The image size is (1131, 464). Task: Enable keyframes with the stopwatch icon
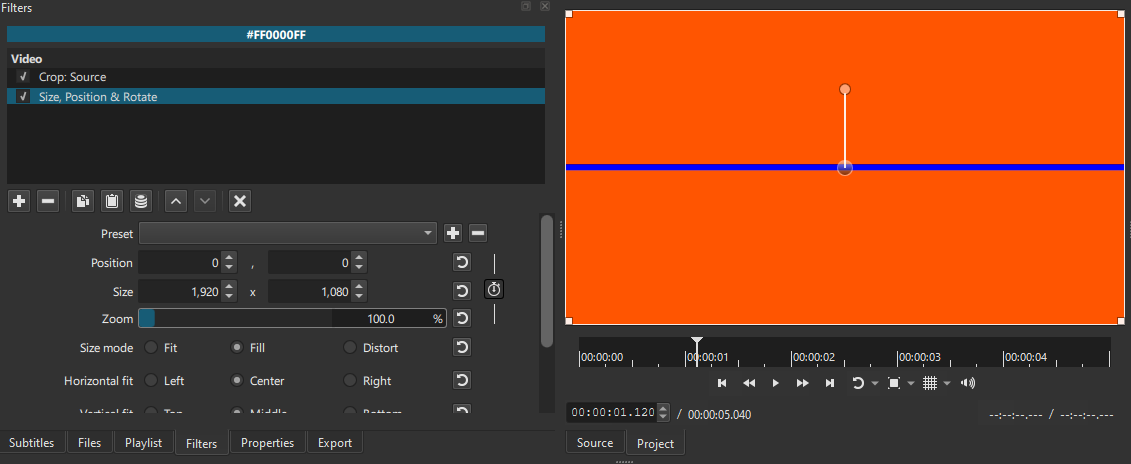coord(494,289)
